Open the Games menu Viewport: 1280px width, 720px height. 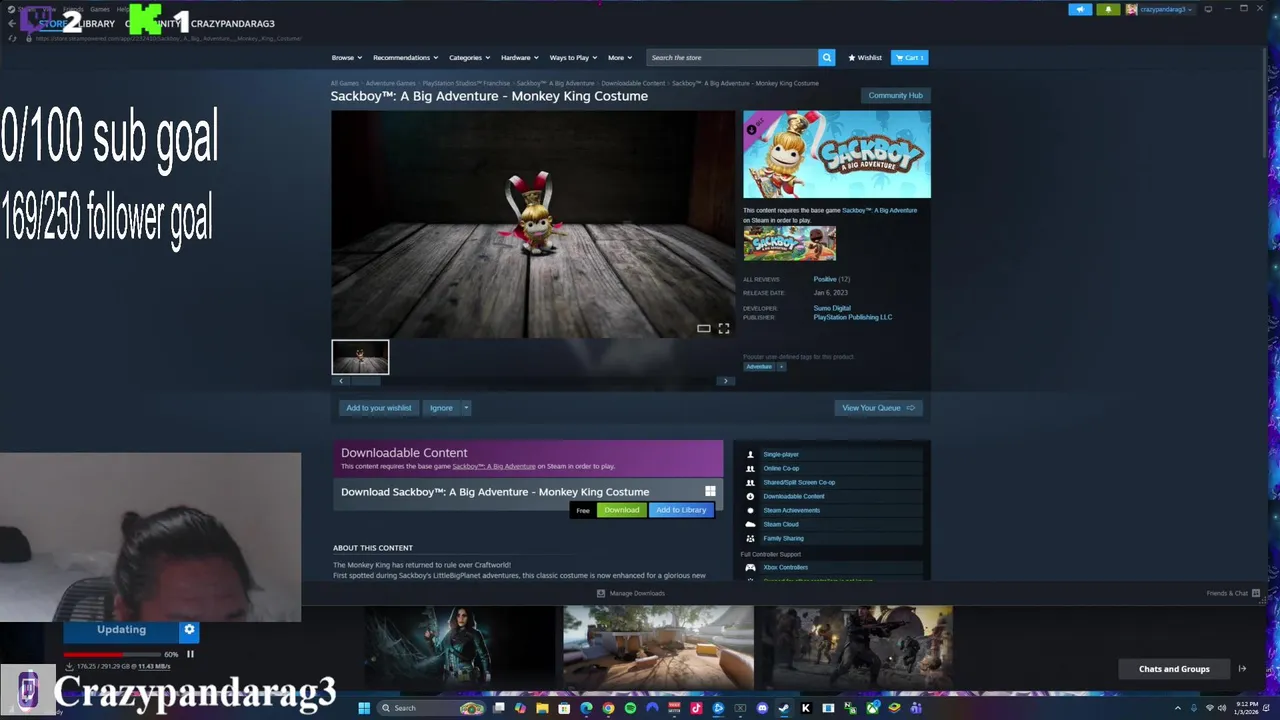100,9
